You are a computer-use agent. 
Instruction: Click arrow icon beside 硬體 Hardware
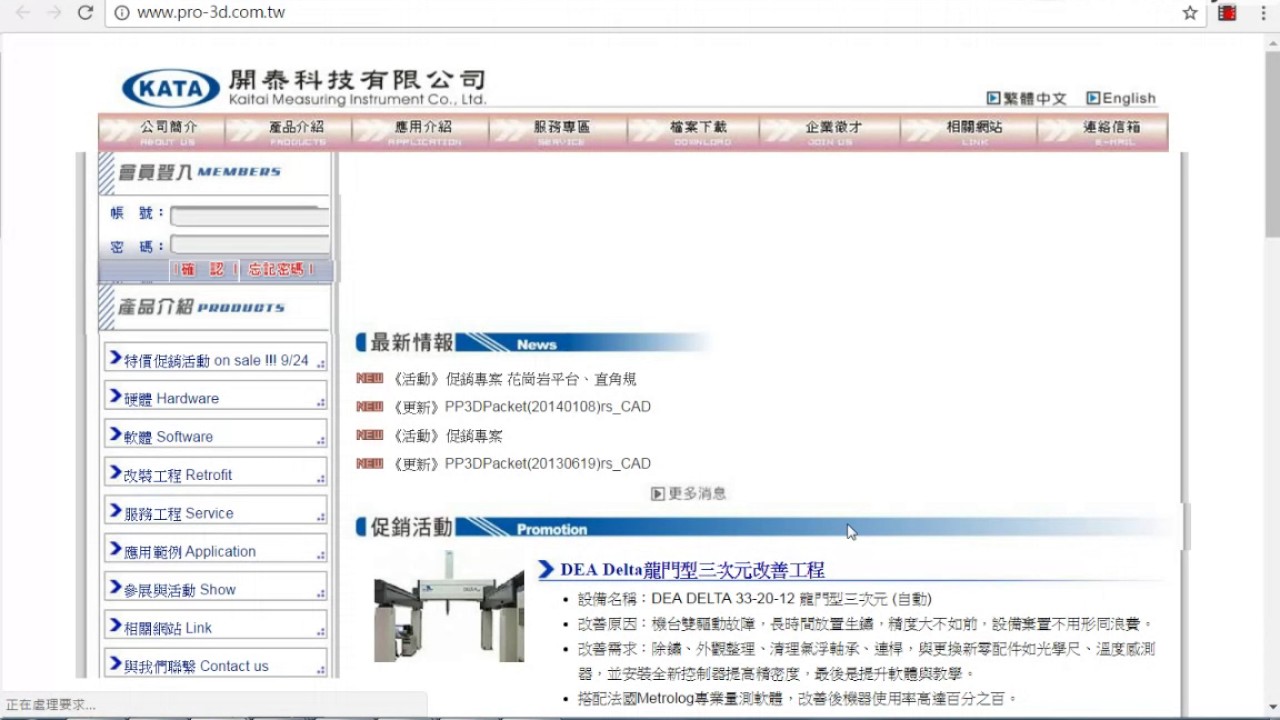click(115, 396)
